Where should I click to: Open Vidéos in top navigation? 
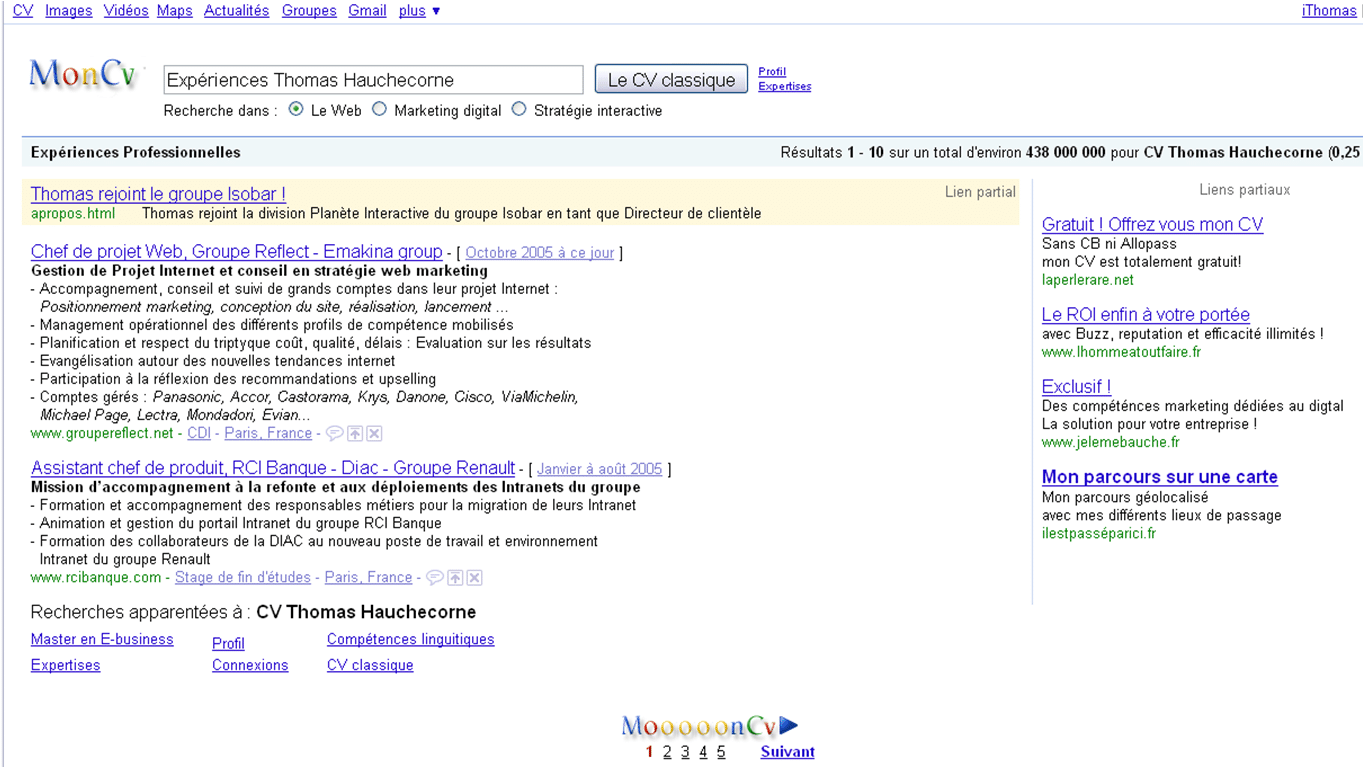pos(126,10)
